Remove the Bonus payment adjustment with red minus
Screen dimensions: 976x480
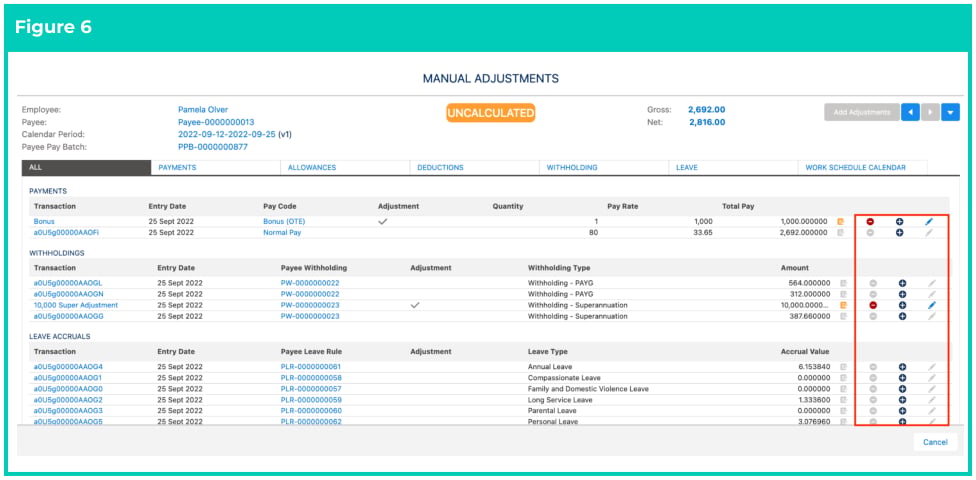click(x=870, y=222)
